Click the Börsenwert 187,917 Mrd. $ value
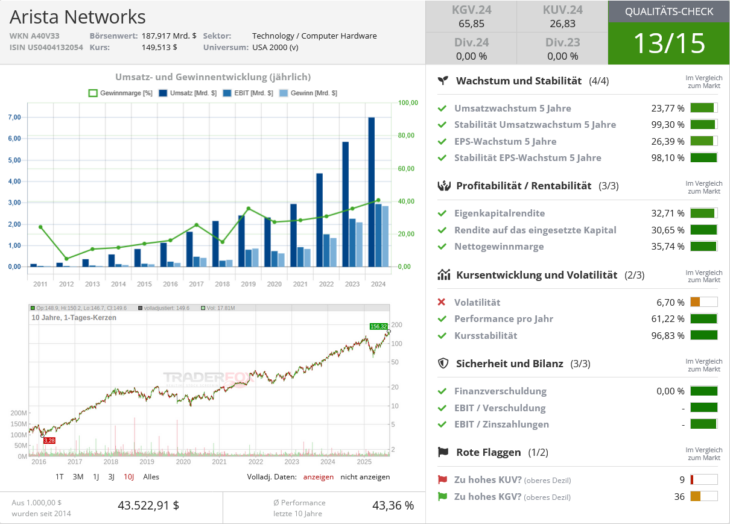730x524 pixels. point(169,36)
